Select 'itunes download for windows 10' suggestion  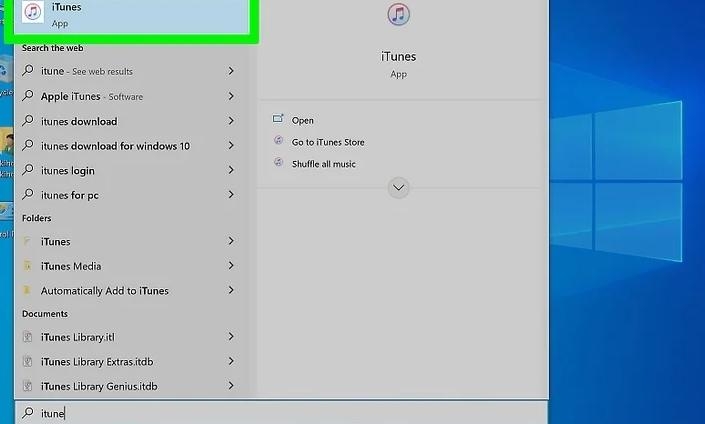point(114,146)
